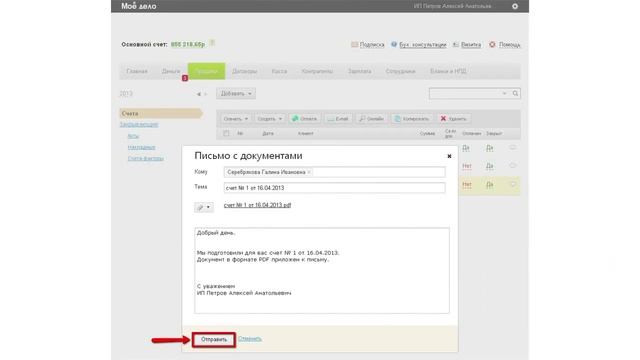Open the paperclip attachment dropdown
Image resolution: width=640 pixels, height=360 pixels.
coord(204,207)
